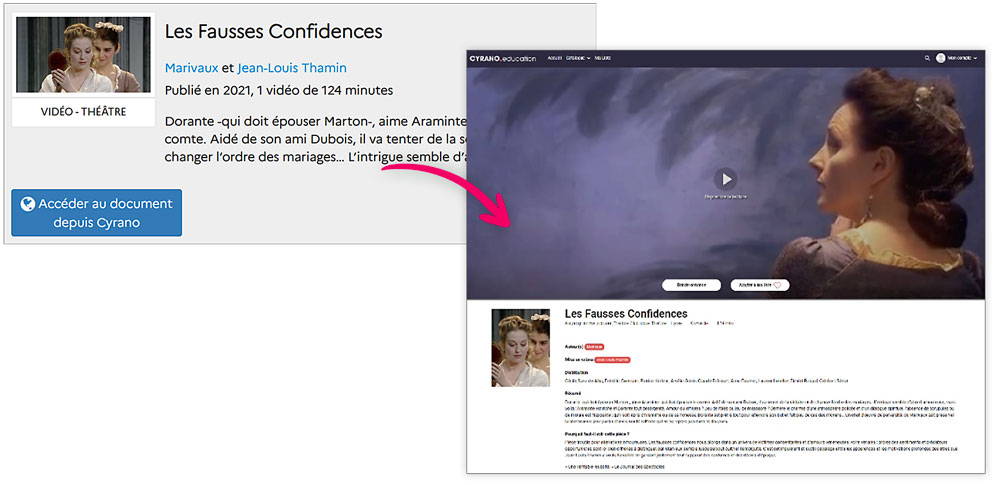The image size is (1000, 485).
Task: Click the Bande-annonce button
Action: (691, 285)
